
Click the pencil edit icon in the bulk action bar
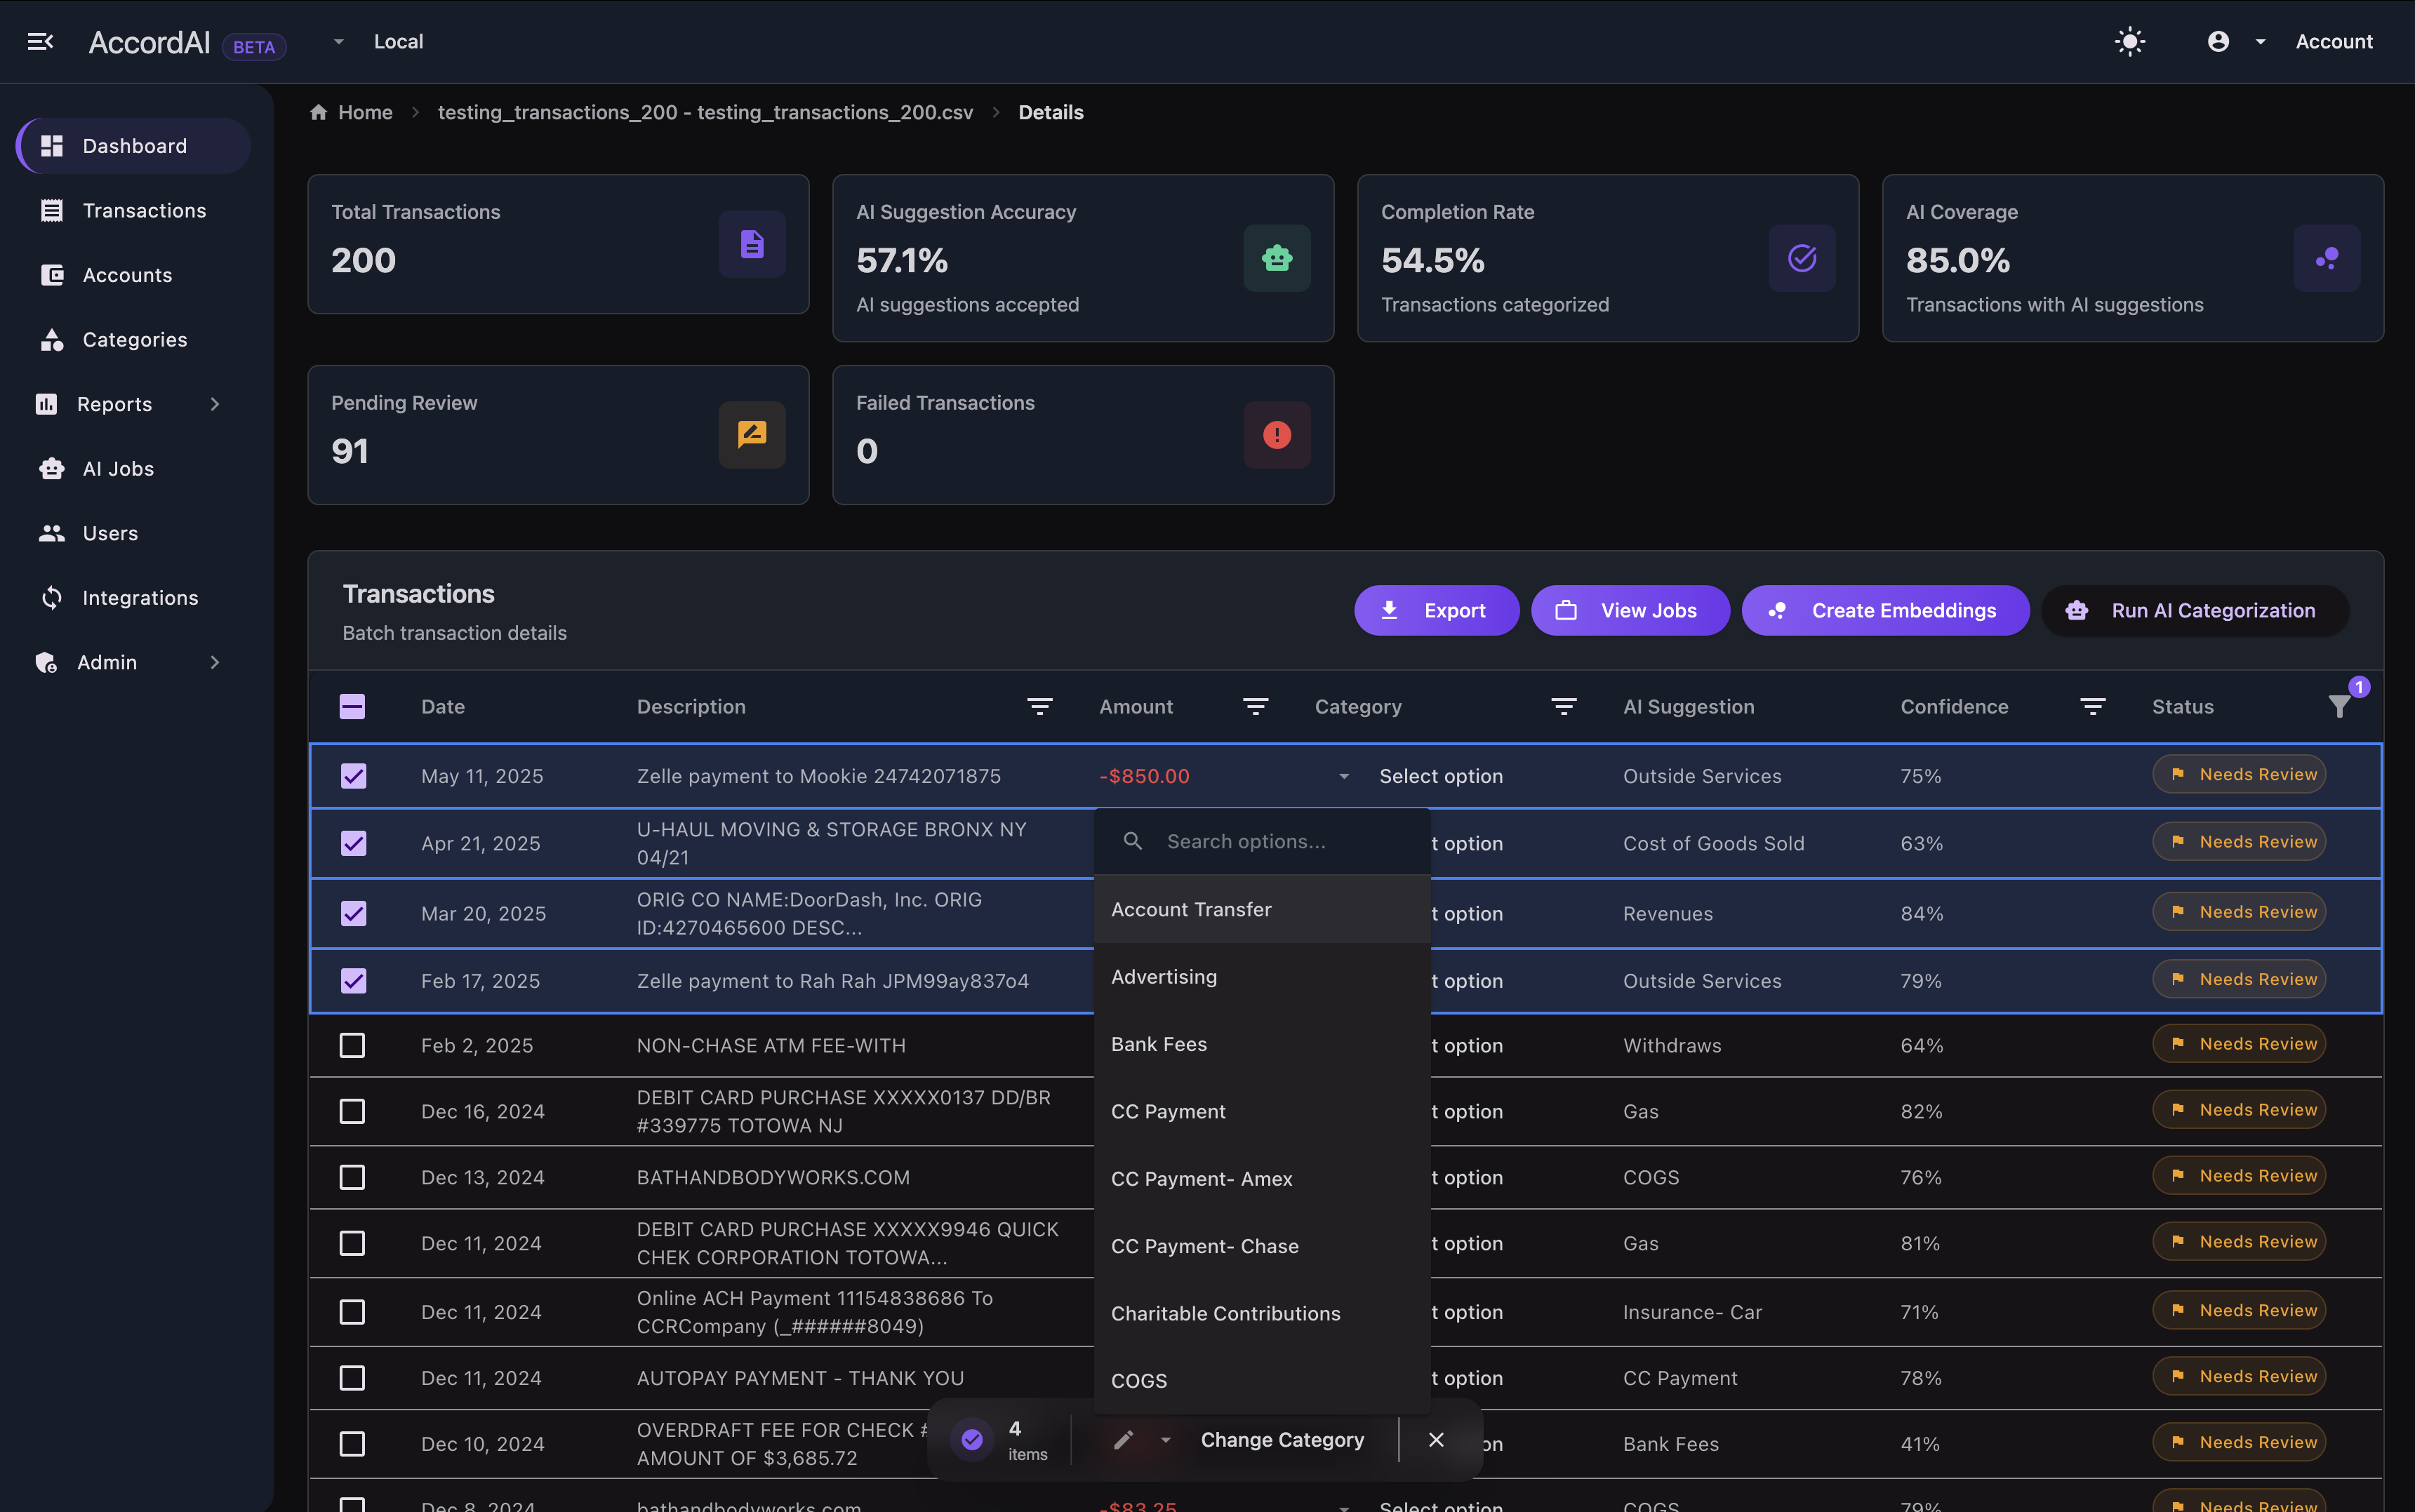pyautogui.click(x=1123, y=1439)
